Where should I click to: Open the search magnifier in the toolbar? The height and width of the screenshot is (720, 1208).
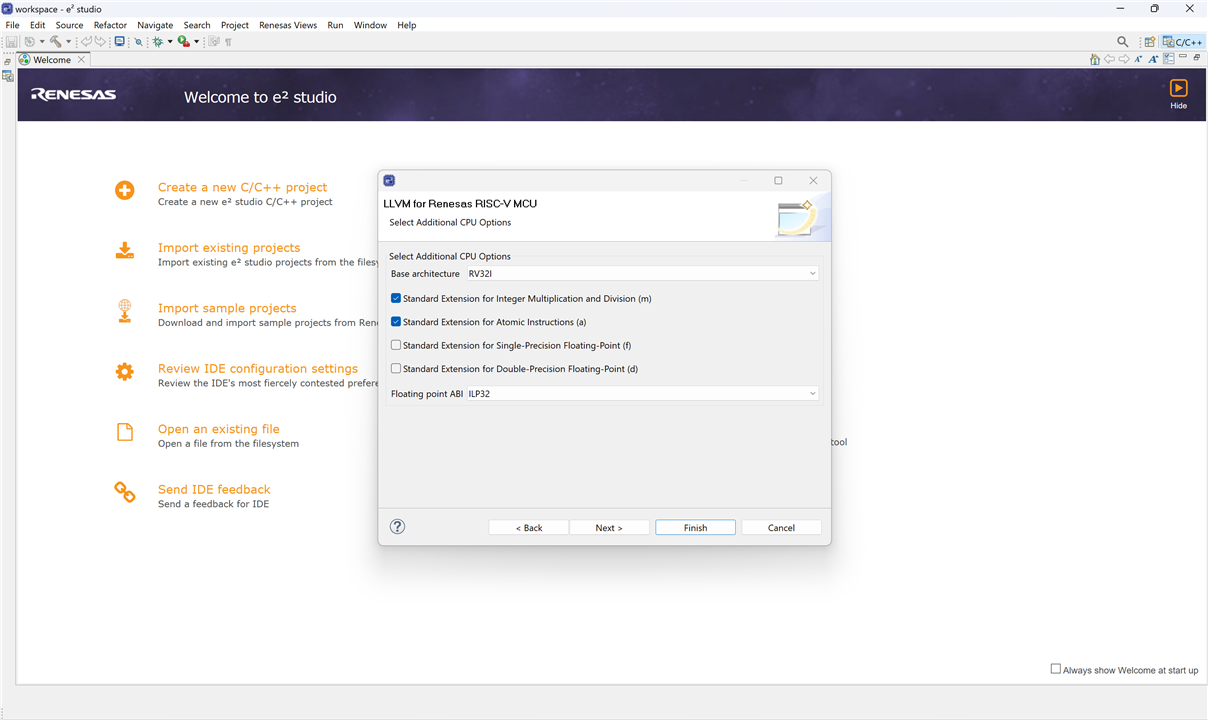tap(1122, 42)
